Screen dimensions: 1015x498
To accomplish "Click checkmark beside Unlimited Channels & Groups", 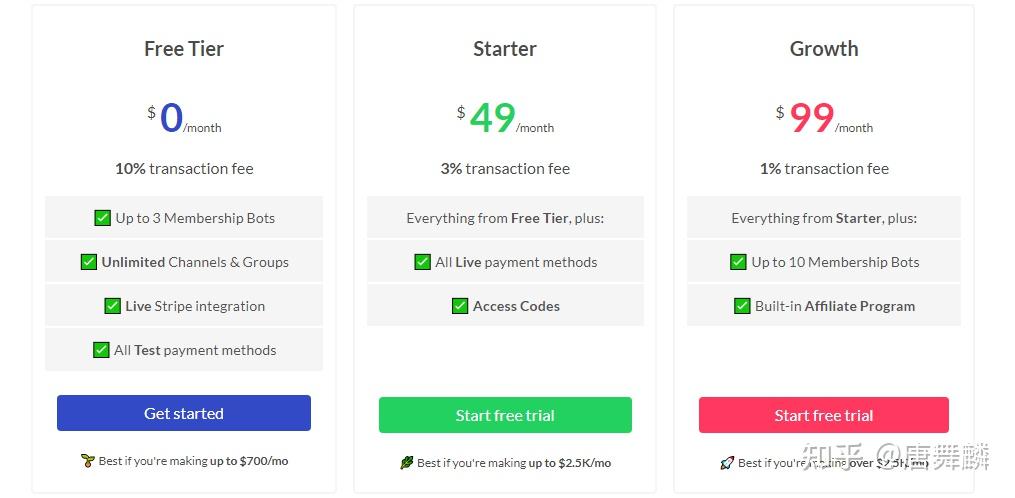I will (89, 262).
